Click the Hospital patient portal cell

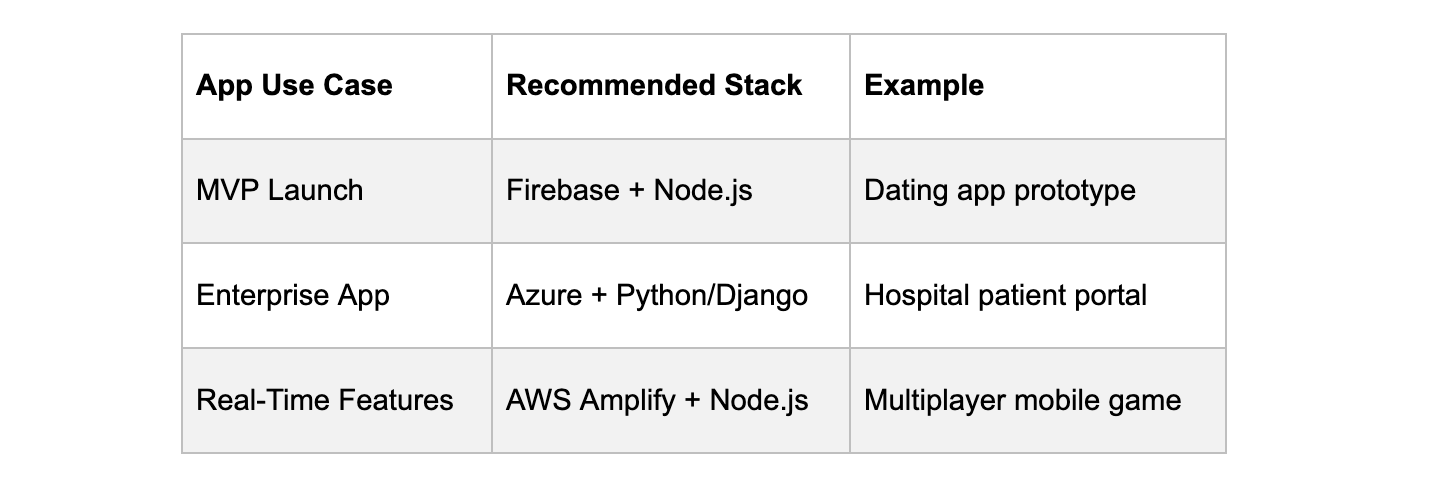pos(1038,296)
